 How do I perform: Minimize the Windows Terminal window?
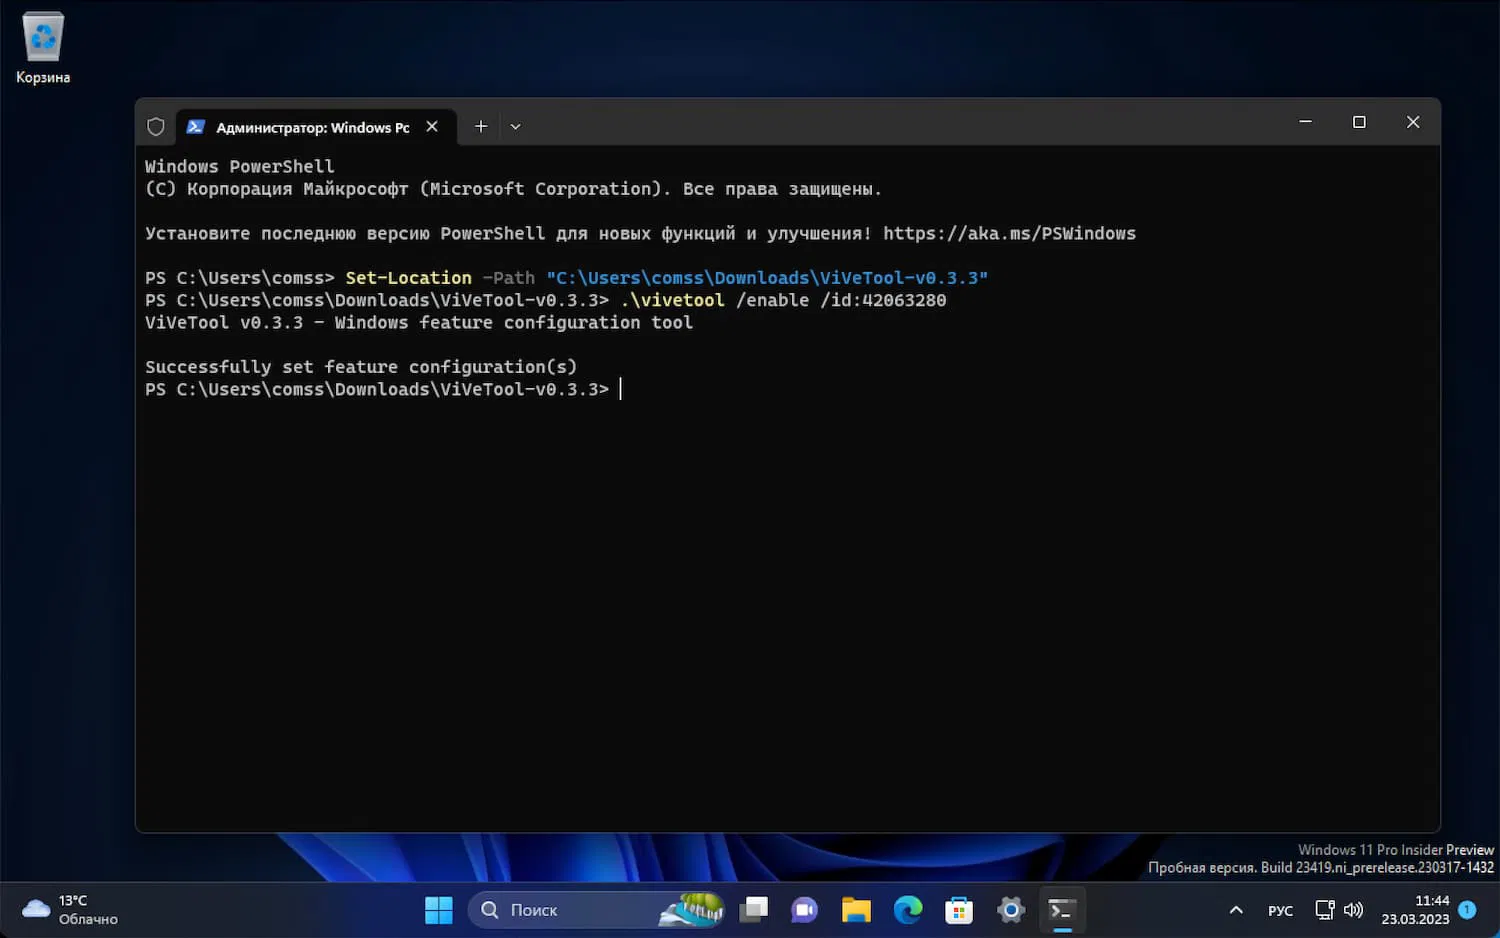click(1305, 122)
